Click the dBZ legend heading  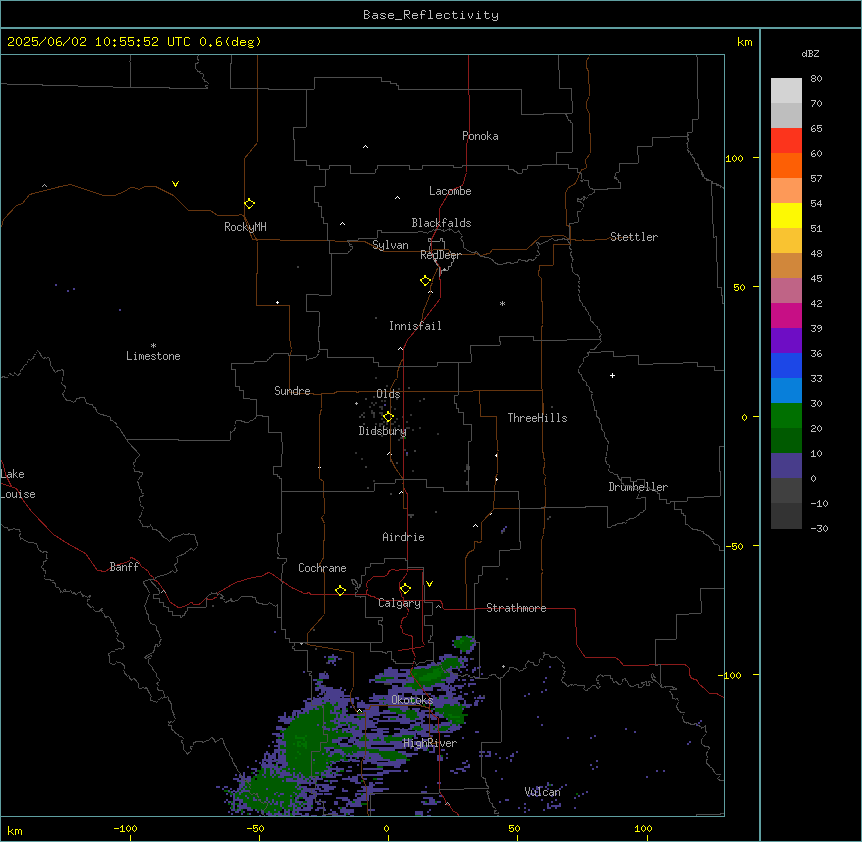pyautogui.click(x=810, y=54)
